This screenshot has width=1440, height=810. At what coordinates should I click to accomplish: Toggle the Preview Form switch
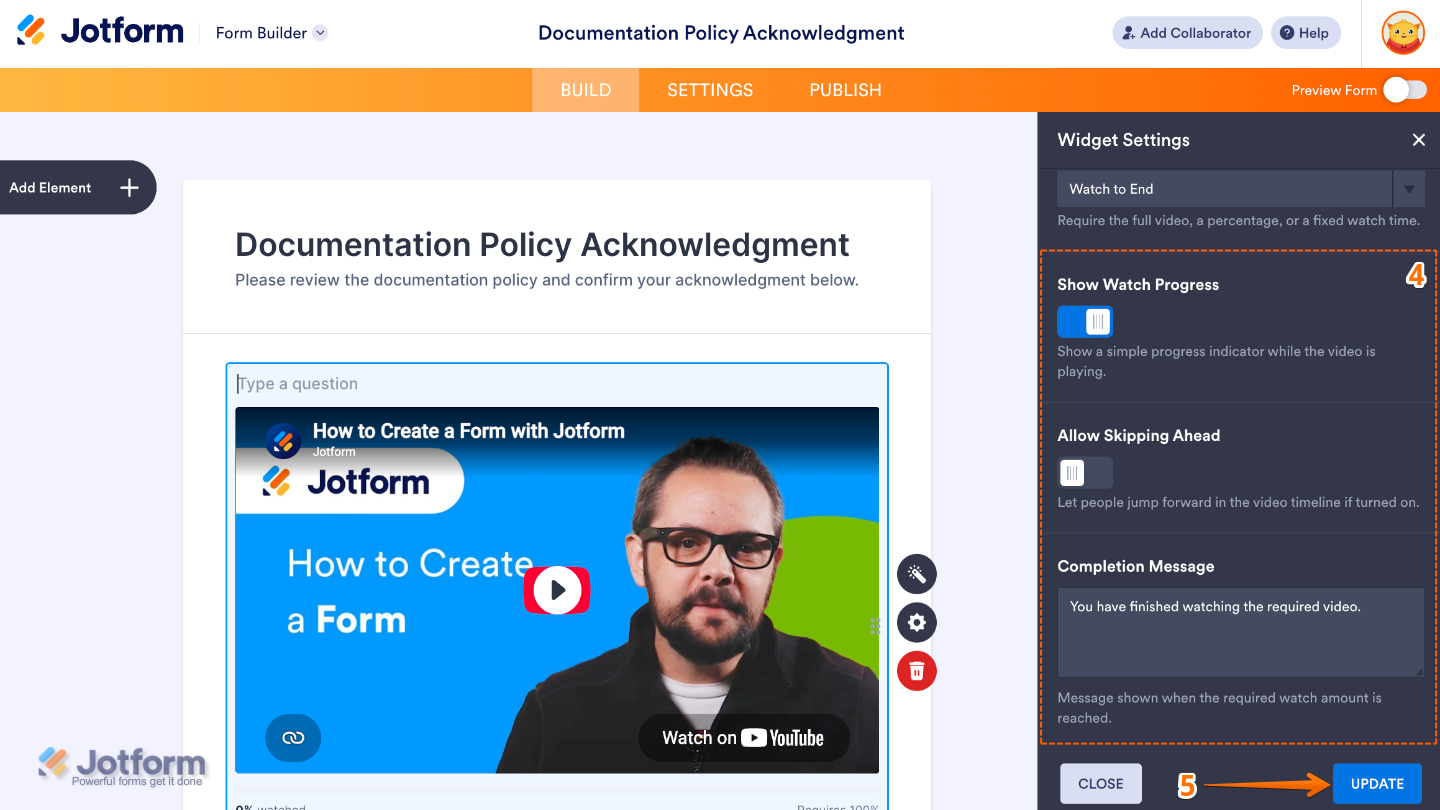[x=1404, y=90]
